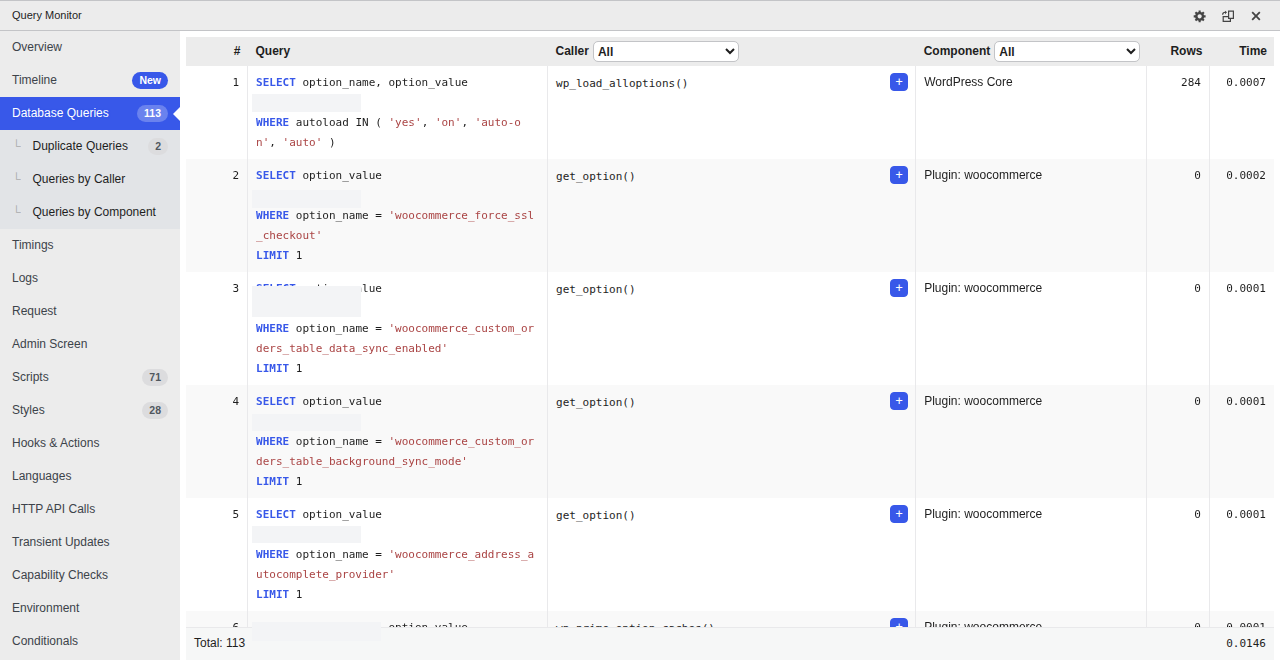Click the 113 badge on Database Queries
Screen dimensions: 1280x660
[x=152, y=113]
